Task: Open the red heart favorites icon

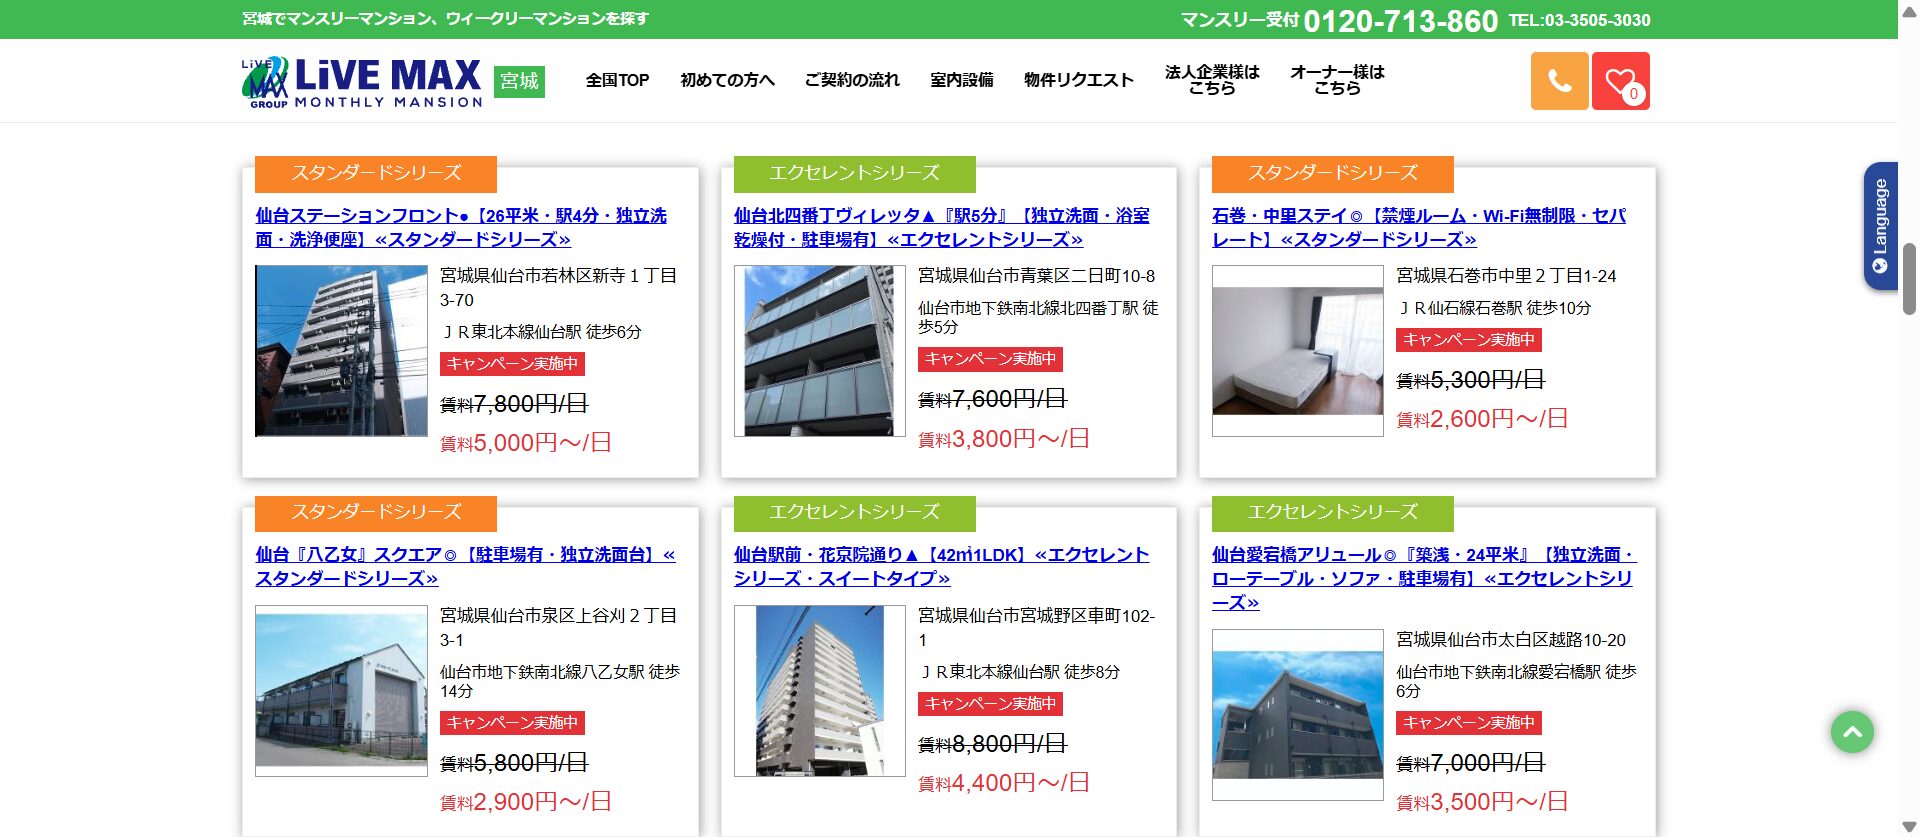Action: (1620, 81)
